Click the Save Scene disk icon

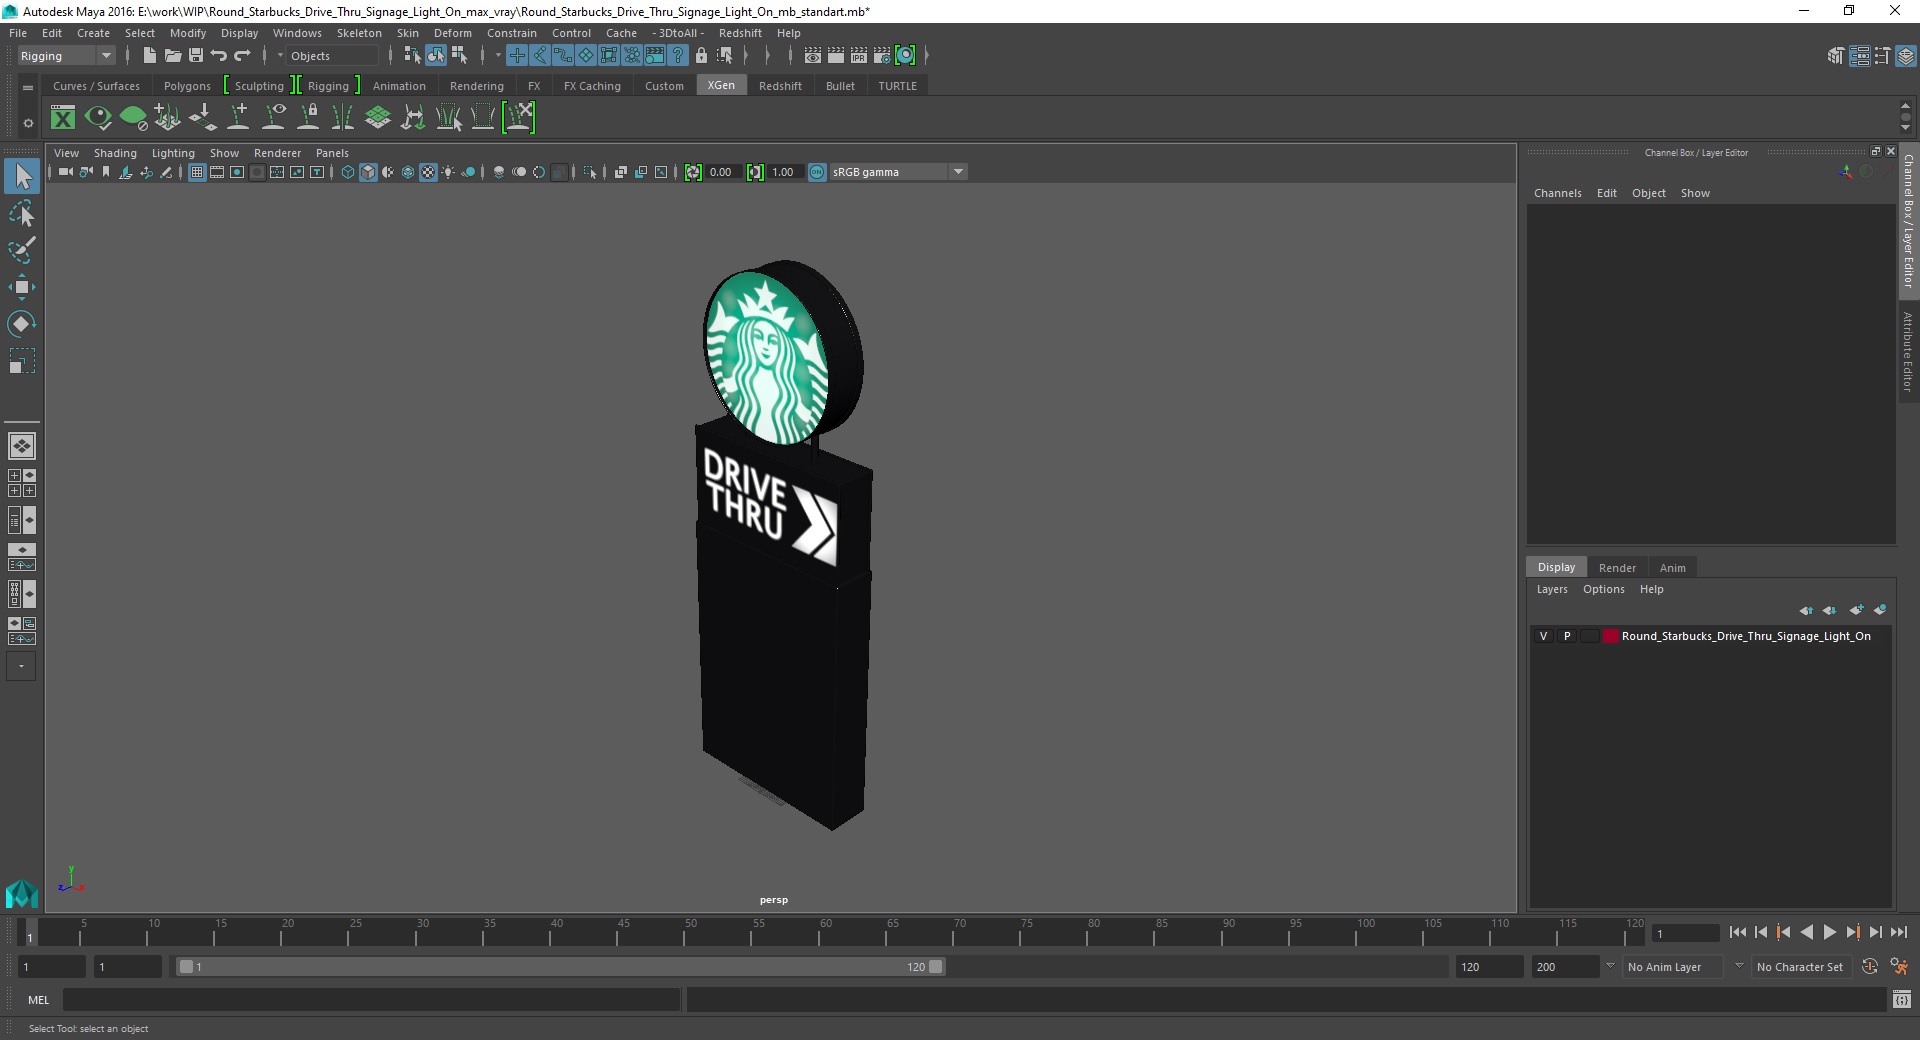(196, 56)
